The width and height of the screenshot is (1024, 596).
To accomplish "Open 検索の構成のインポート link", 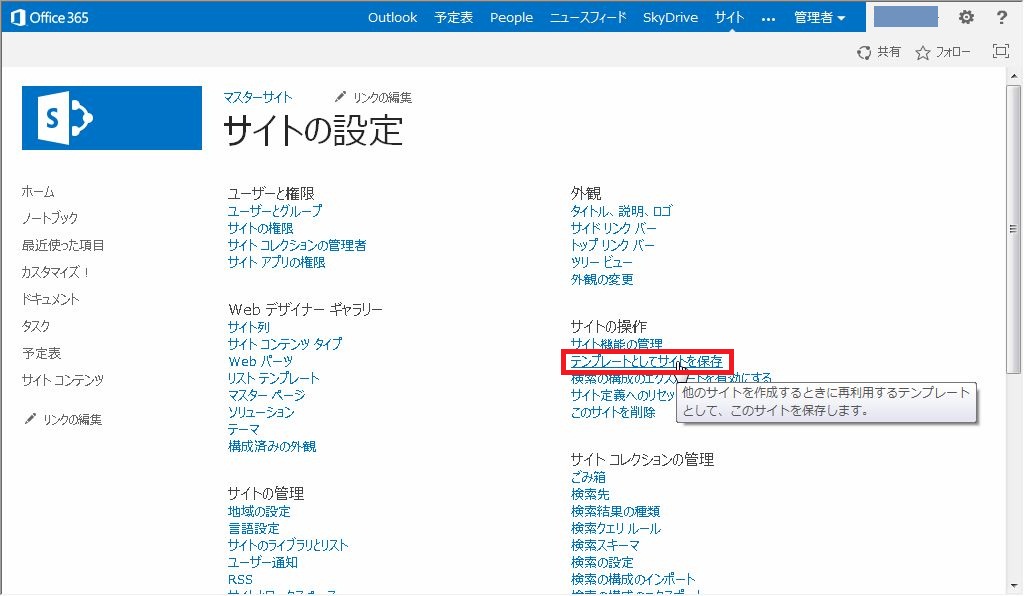I will coord(633,579).
